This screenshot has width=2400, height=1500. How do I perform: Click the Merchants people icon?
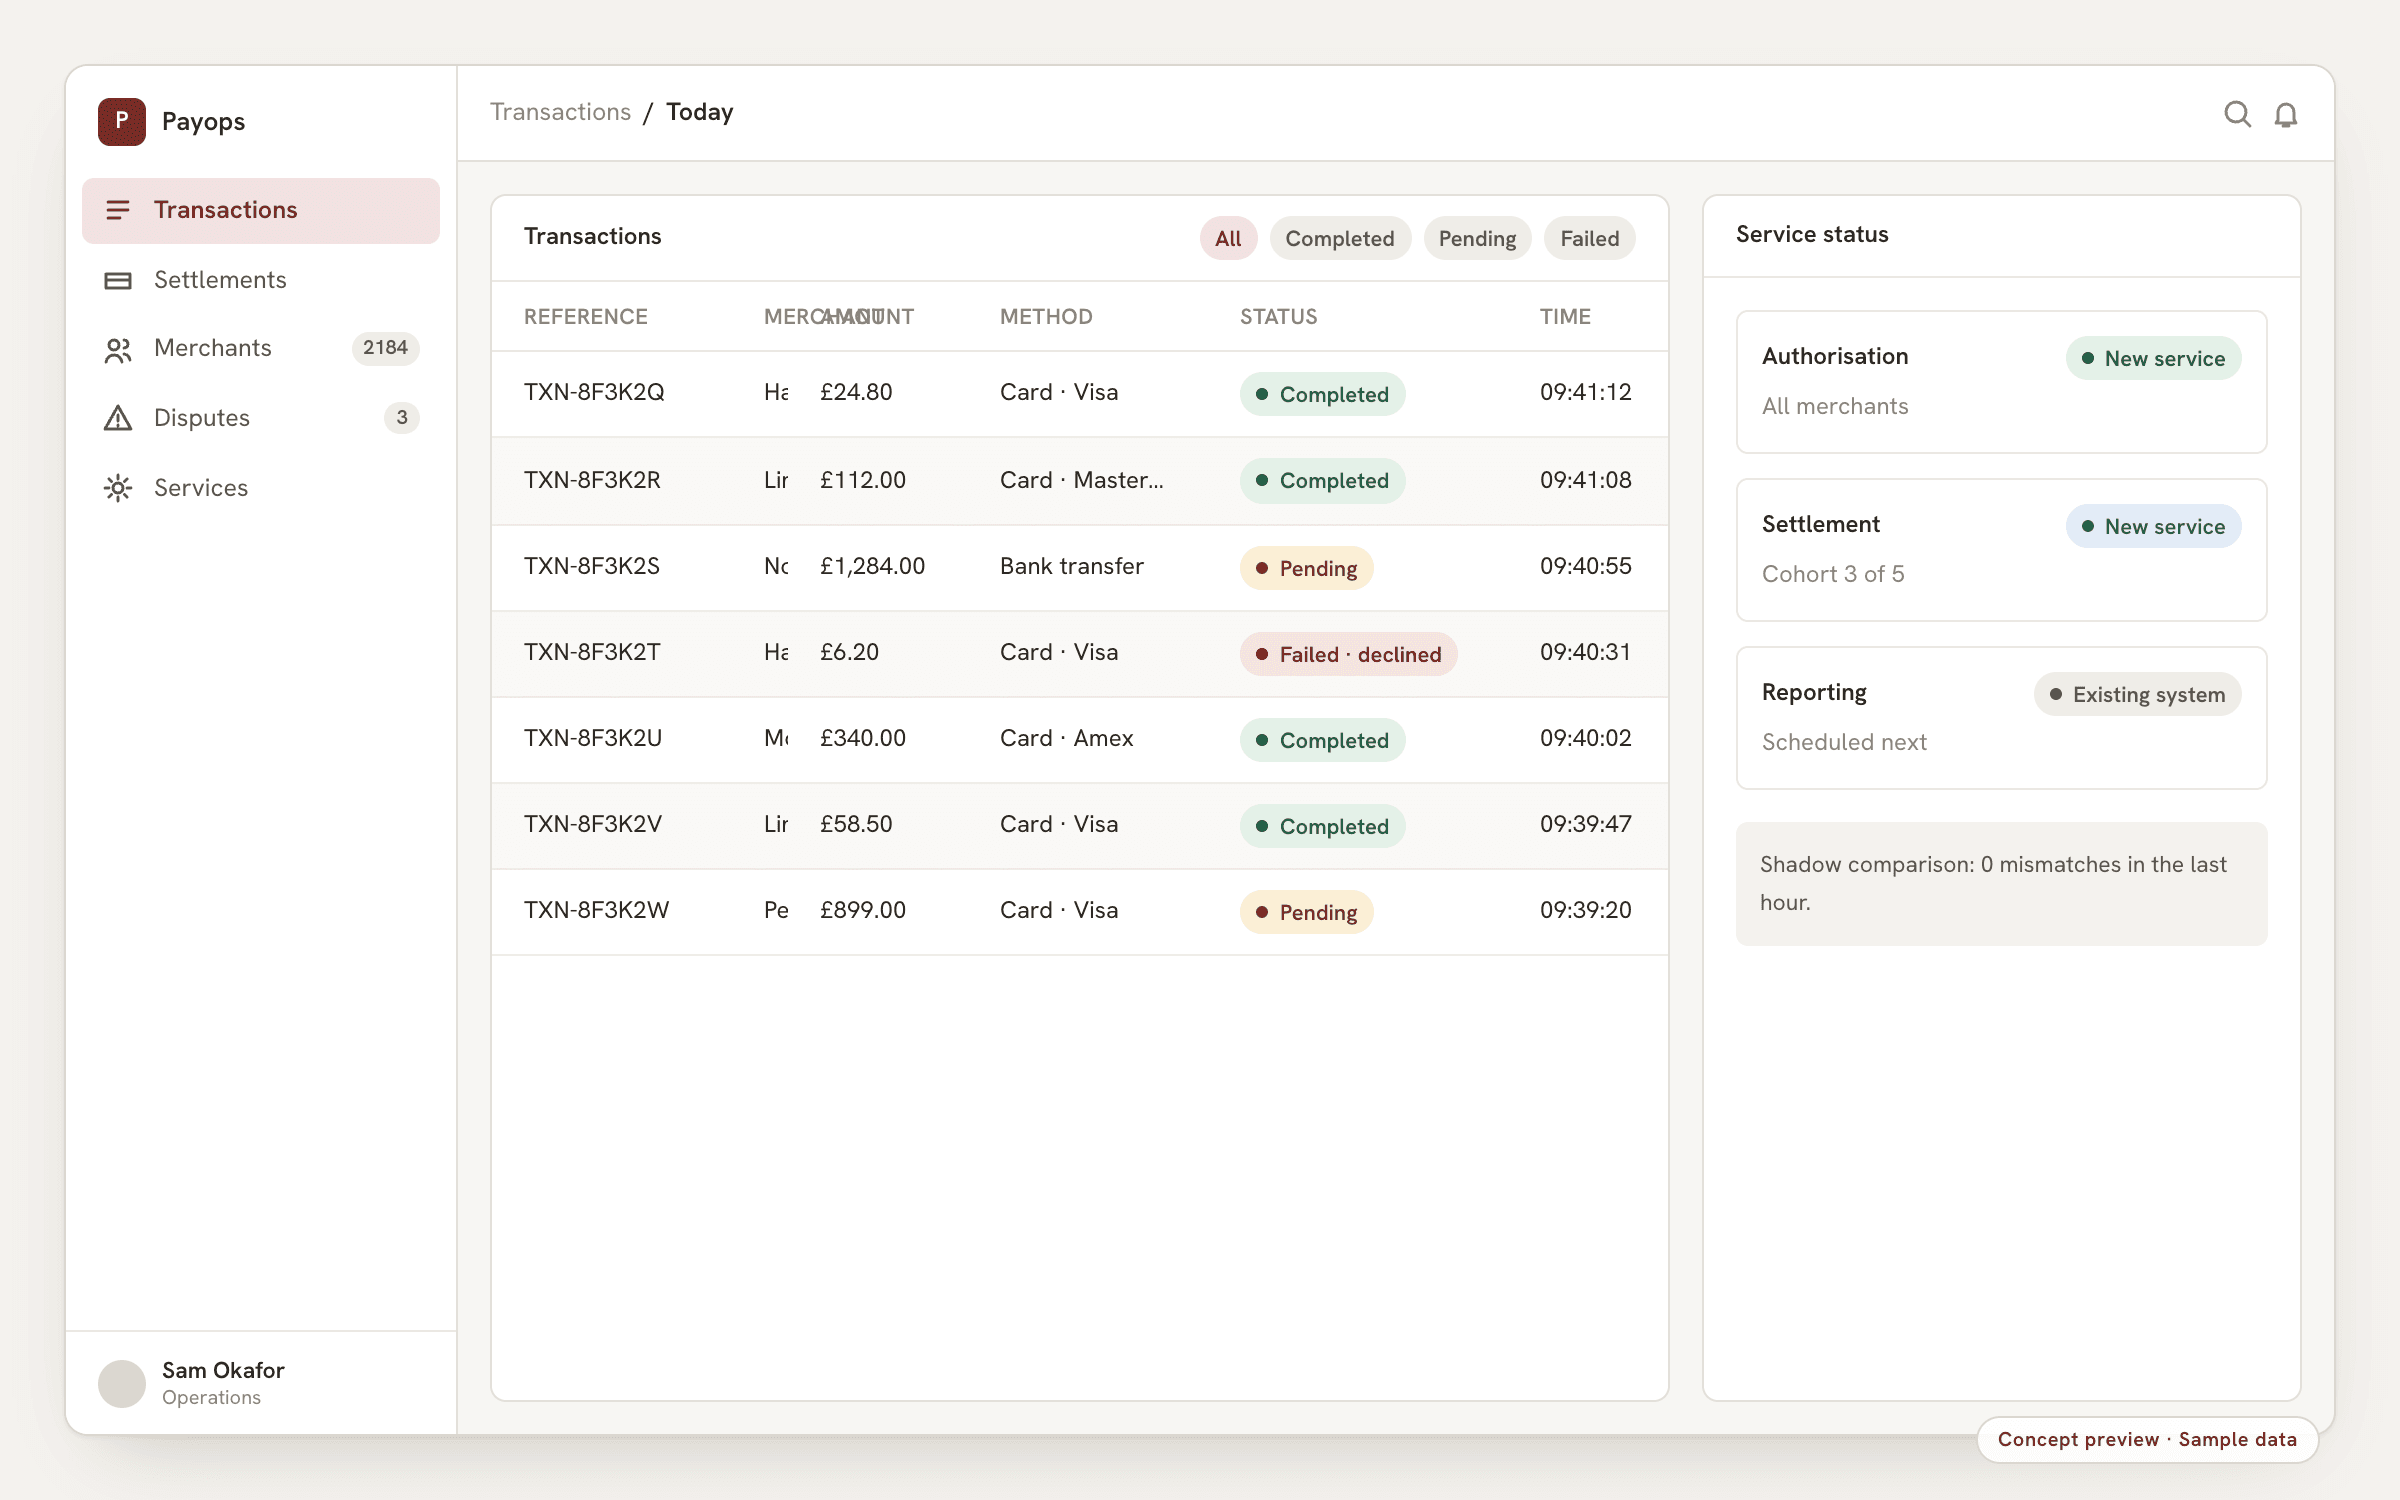(118, 350)
